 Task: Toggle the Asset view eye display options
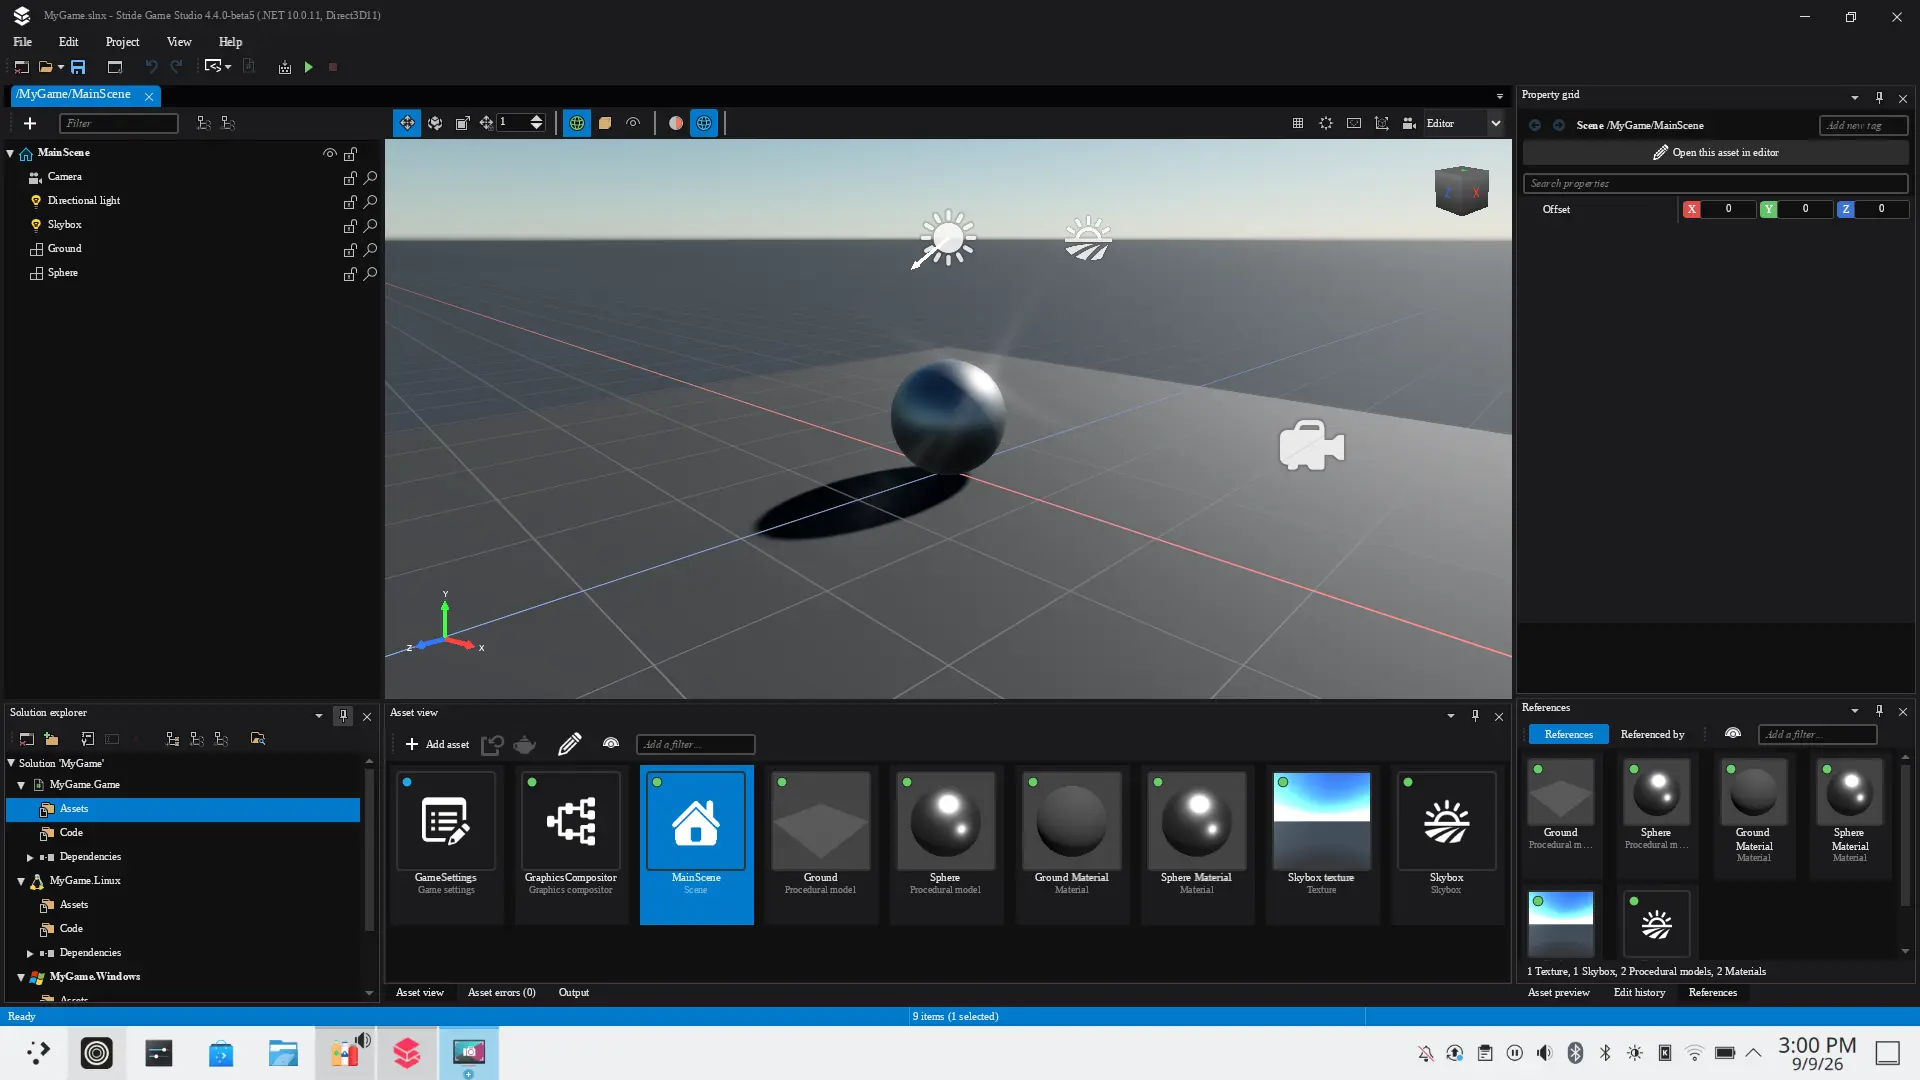pyautogui.click(x=611, y=744)
